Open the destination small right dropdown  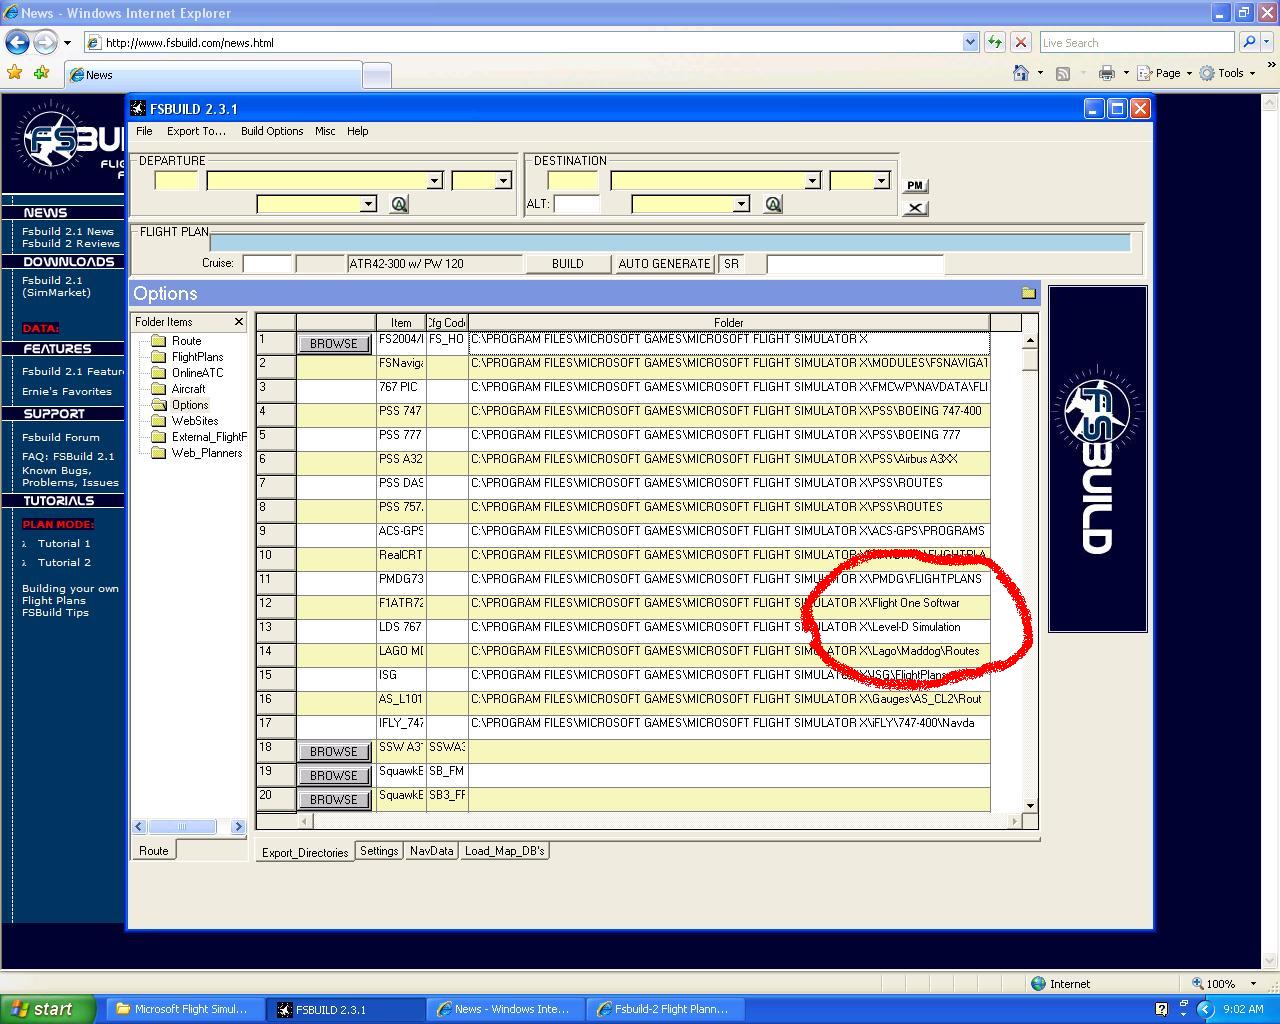coord(881,181)
